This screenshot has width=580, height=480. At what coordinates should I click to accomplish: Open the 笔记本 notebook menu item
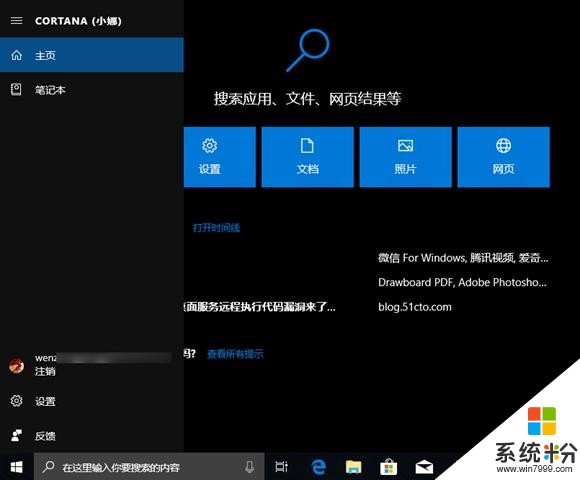92,89
